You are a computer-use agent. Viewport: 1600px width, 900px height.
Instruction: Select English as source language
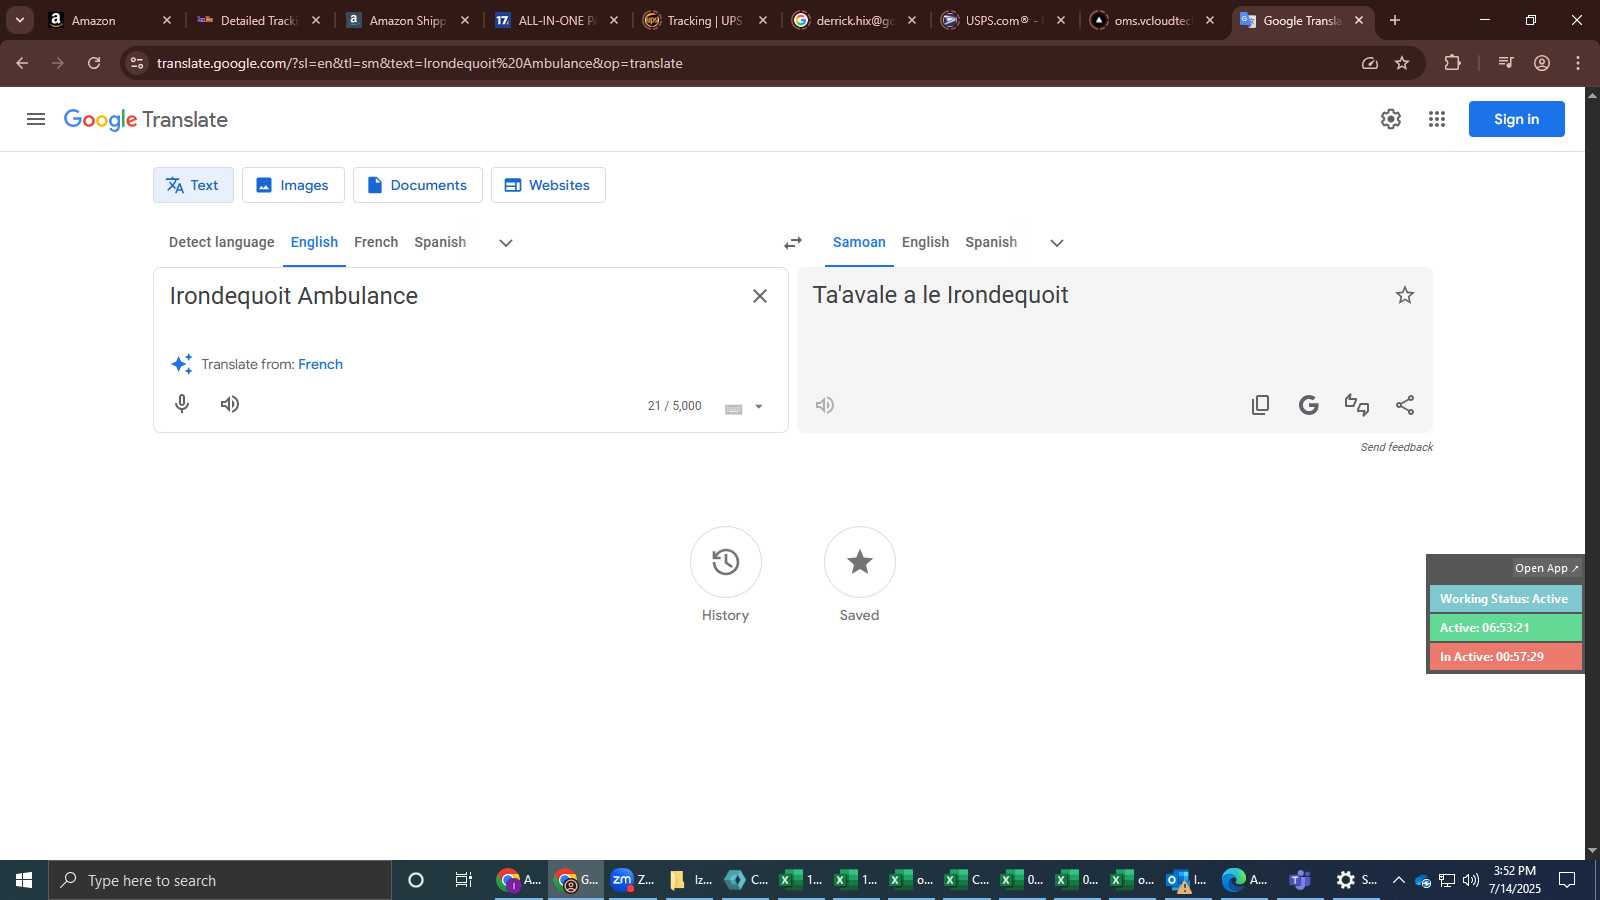point(314,242)
